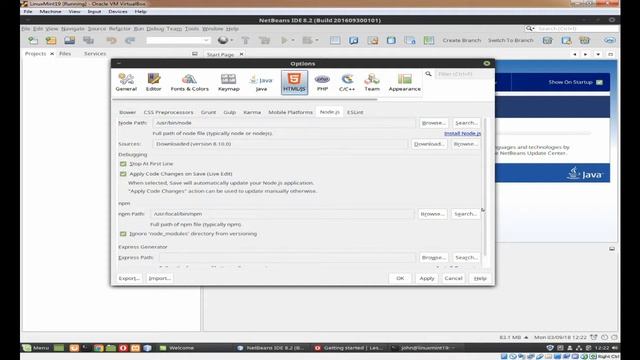
Task: Toggle Ignore node_modules directory checkbox
Action: pos(123,234)
